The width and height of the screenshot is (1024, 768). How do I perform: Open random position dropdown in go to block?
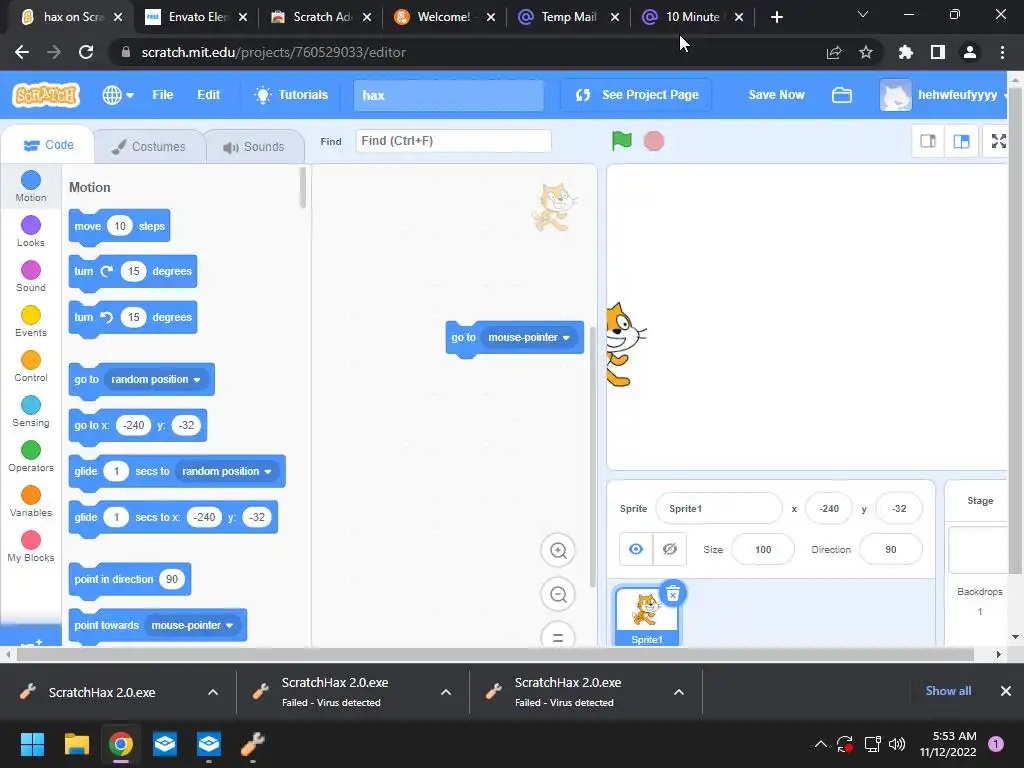pos(155,379)
